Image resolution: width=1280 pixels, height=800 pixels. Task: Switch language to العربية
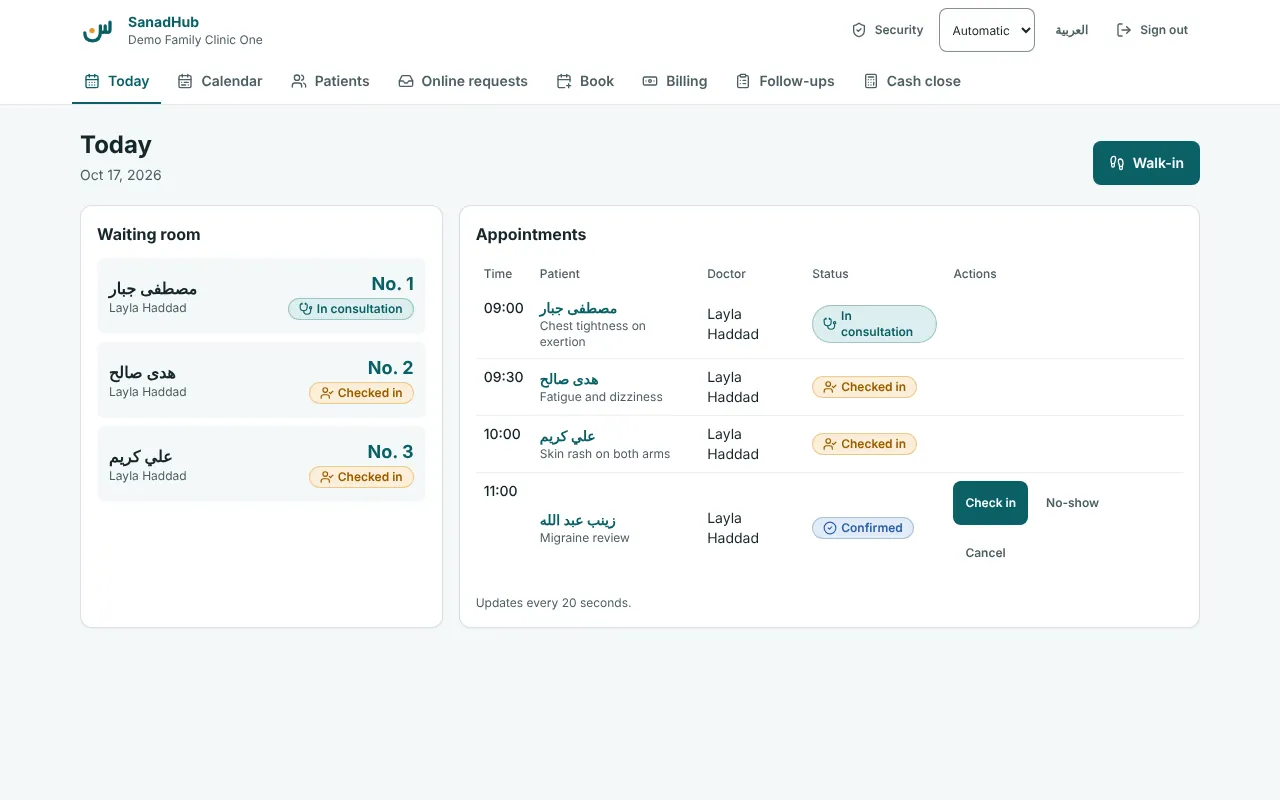coord(1072,30)
